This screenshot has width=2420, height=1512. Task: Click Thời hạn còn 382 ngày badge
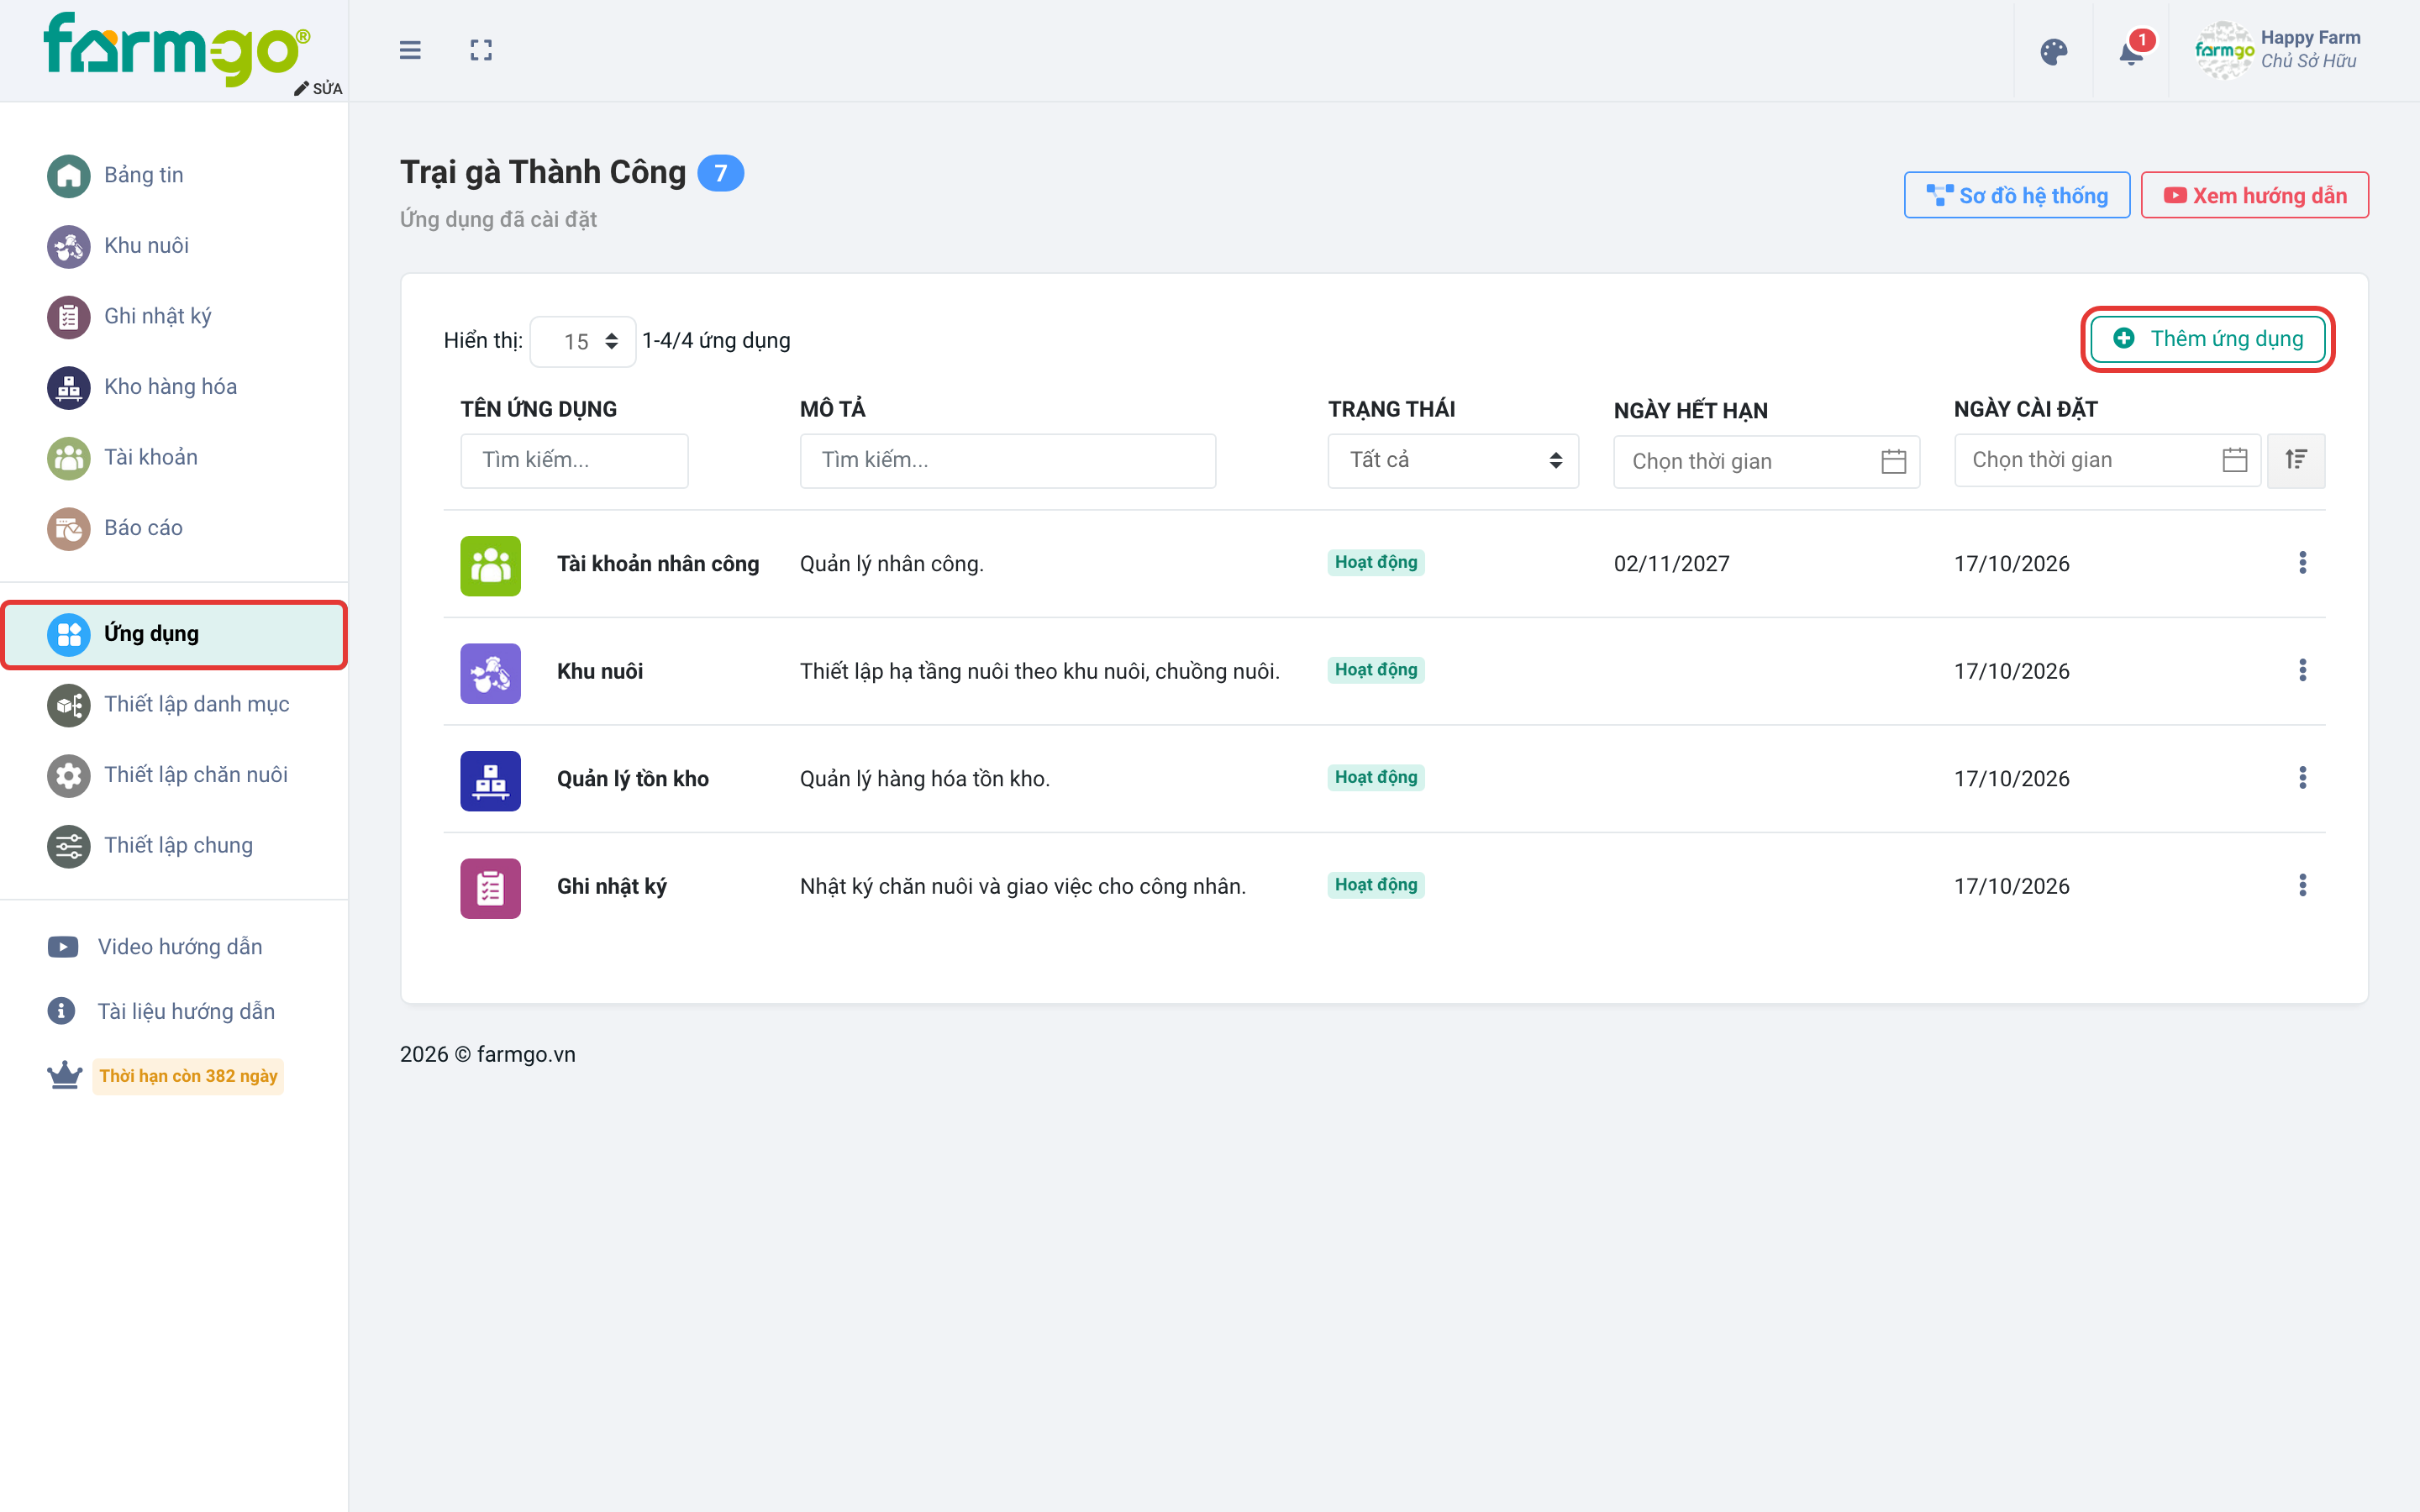[x=188, y=1076]
